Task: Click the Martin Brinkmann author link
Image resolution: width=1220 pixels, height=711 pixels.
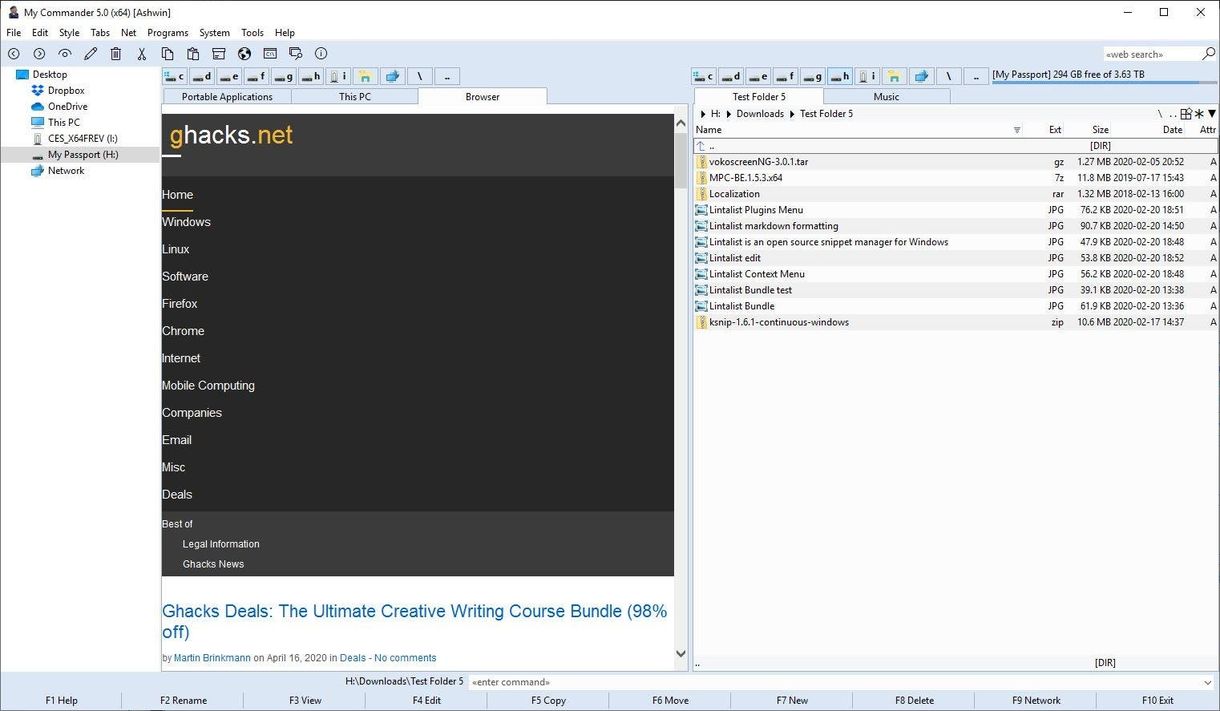Action: click(x=212, y=658)
